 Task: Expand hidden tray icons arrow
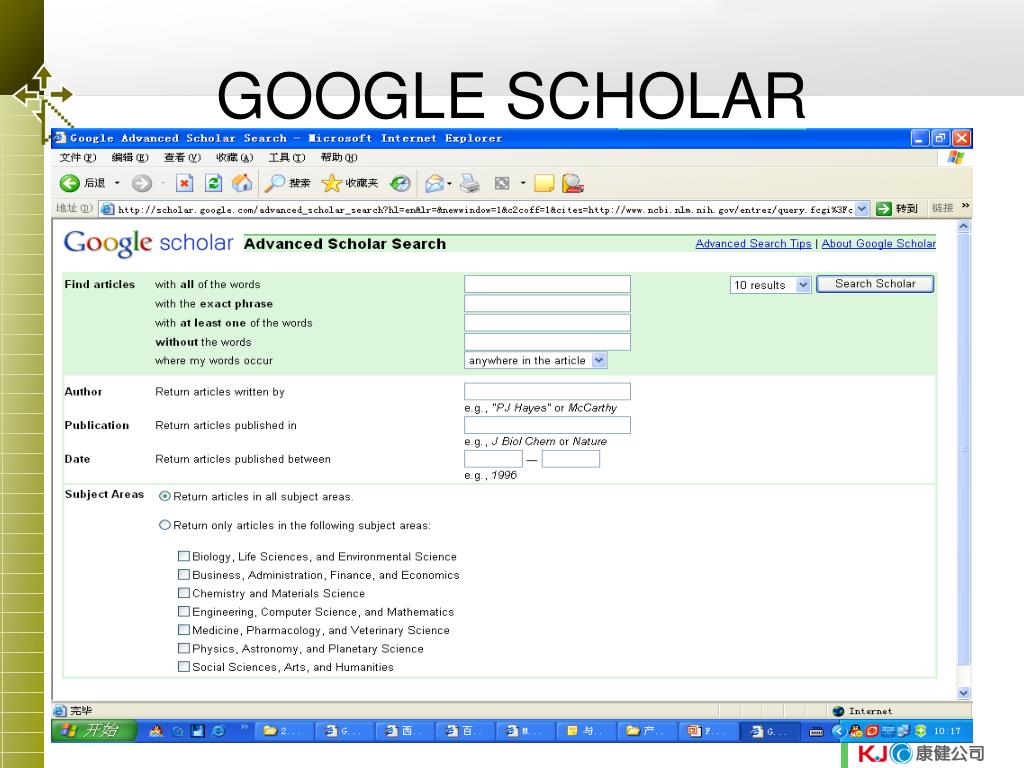(839, 731)
